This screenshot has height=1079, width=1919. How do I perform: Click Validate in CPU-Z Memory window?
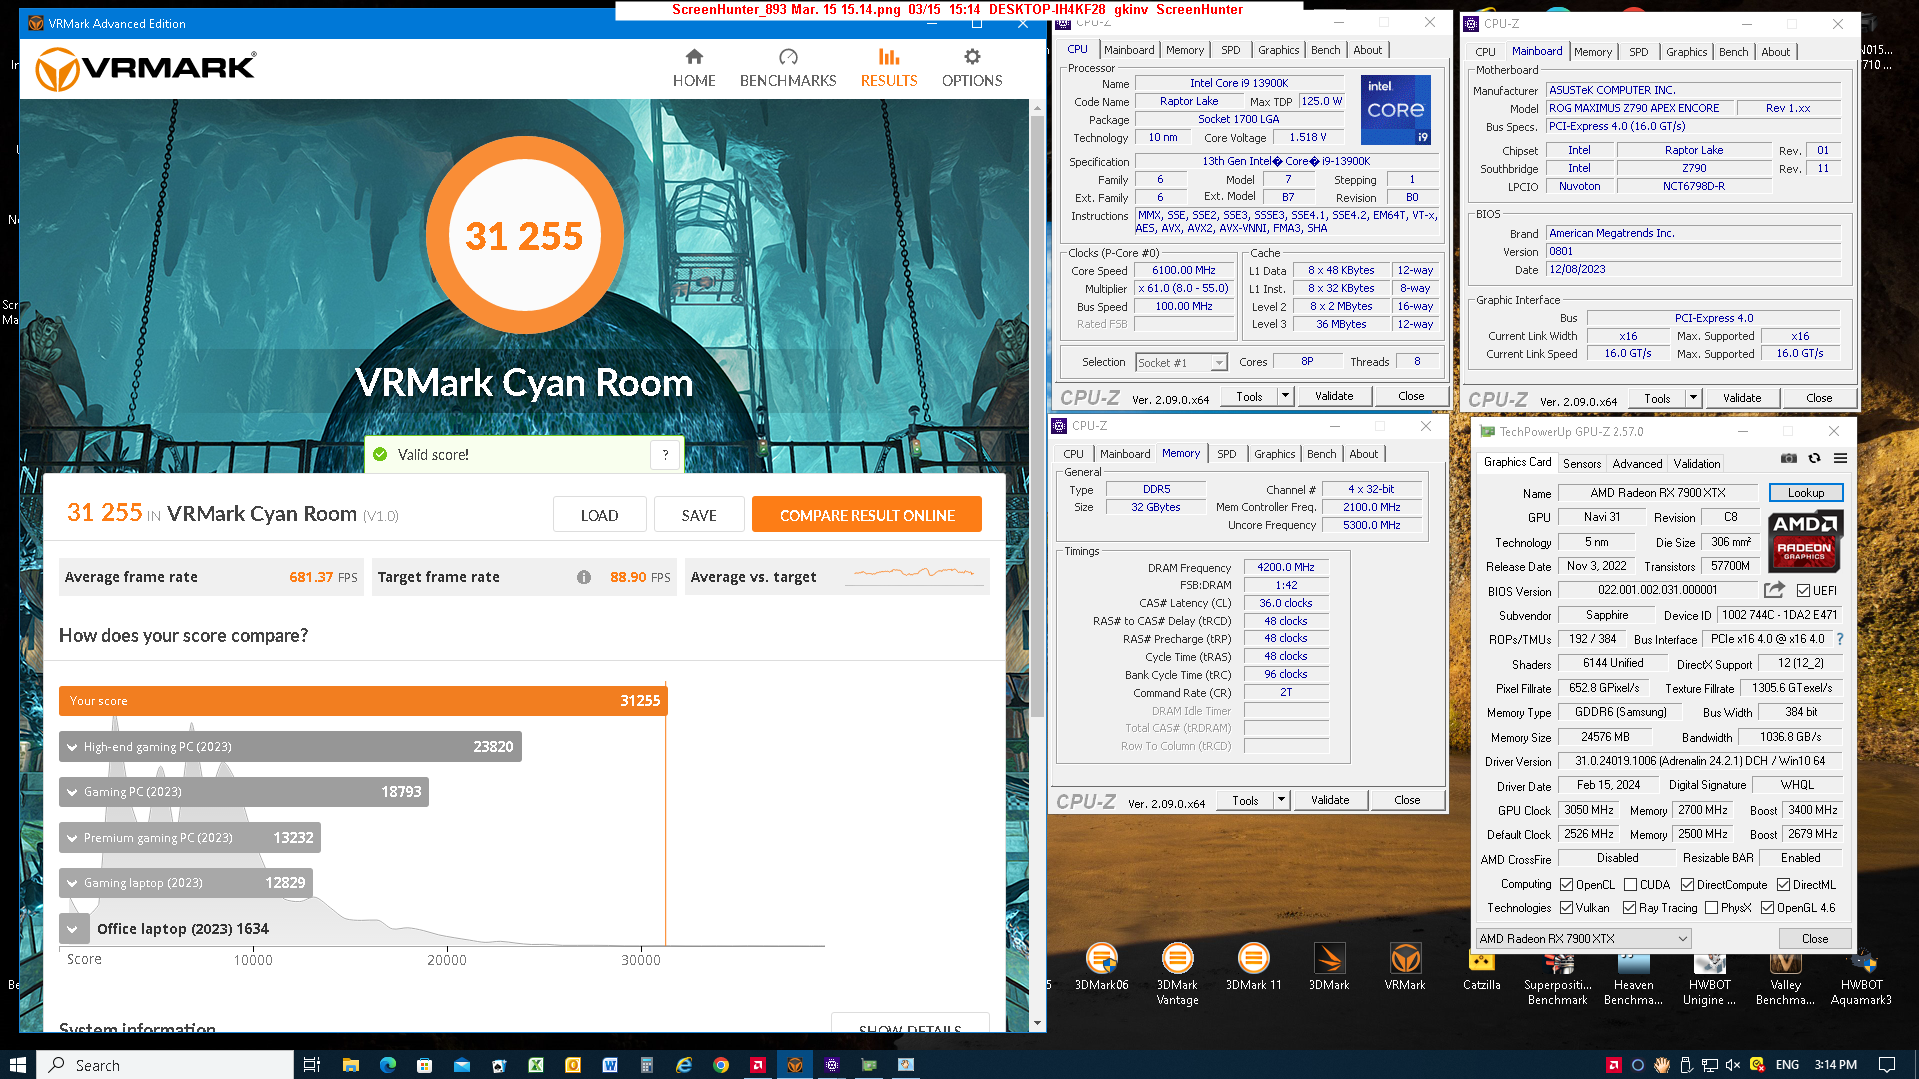1329,800
